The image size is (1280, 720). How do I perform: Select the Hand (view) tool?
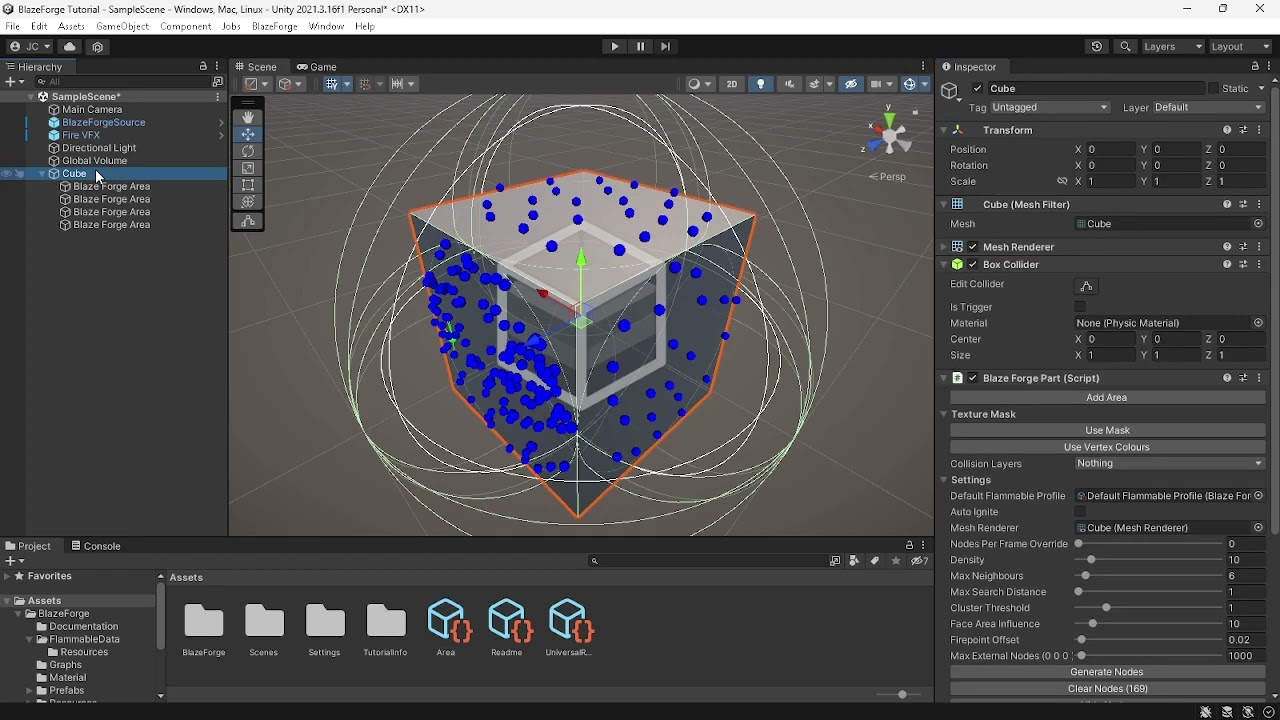(248, 117)
